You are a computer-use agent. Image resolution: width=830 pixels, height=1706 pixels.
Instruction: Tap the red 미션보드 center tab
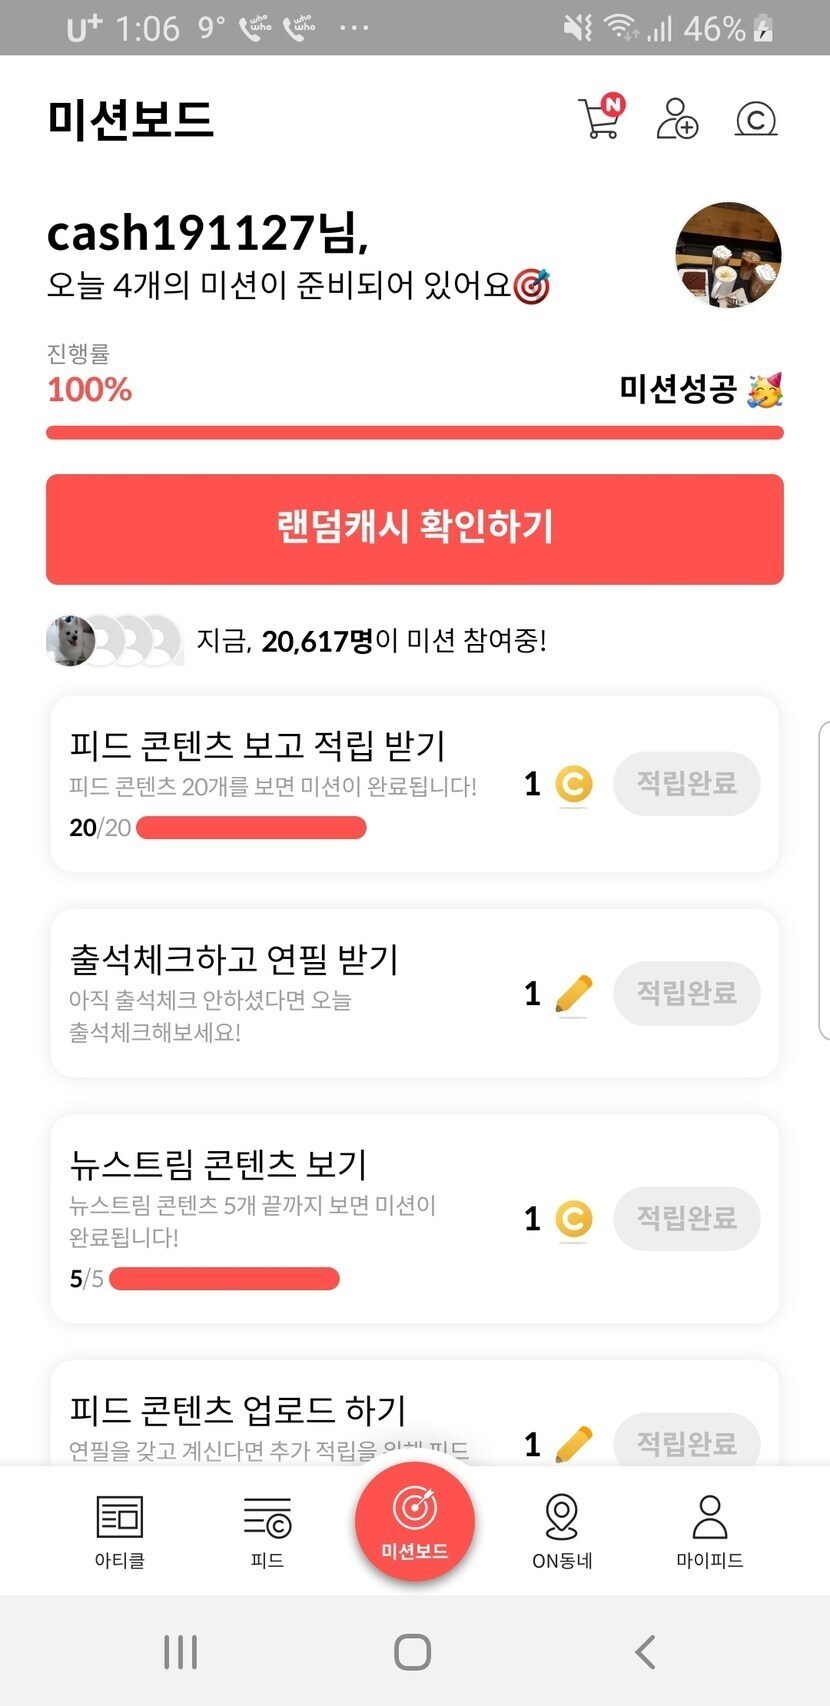click(x=414, y=1522)
